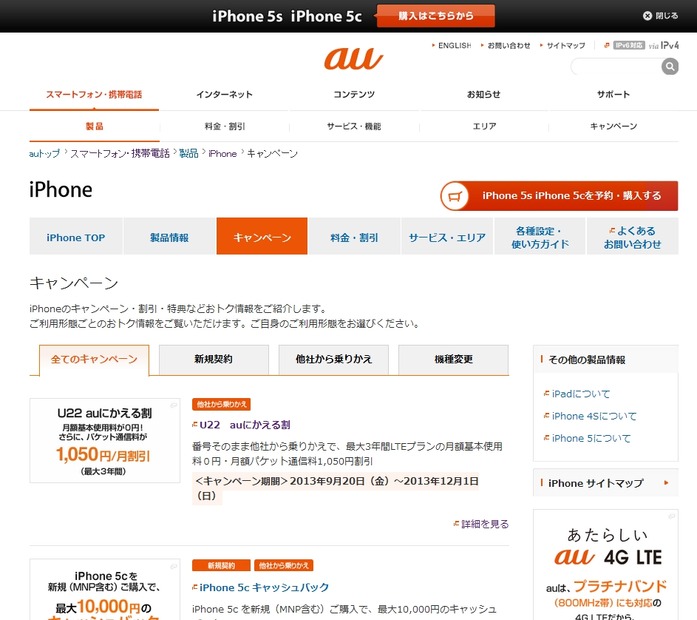Click auトップ breadcrumb link
697x620 pixels.
coord(44,154)
